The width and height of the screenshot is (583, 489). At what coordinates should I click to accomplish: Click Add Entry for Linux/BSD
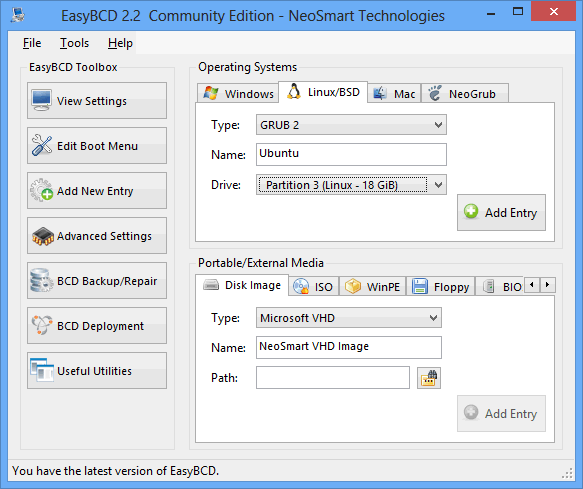[x=501, y=212]
